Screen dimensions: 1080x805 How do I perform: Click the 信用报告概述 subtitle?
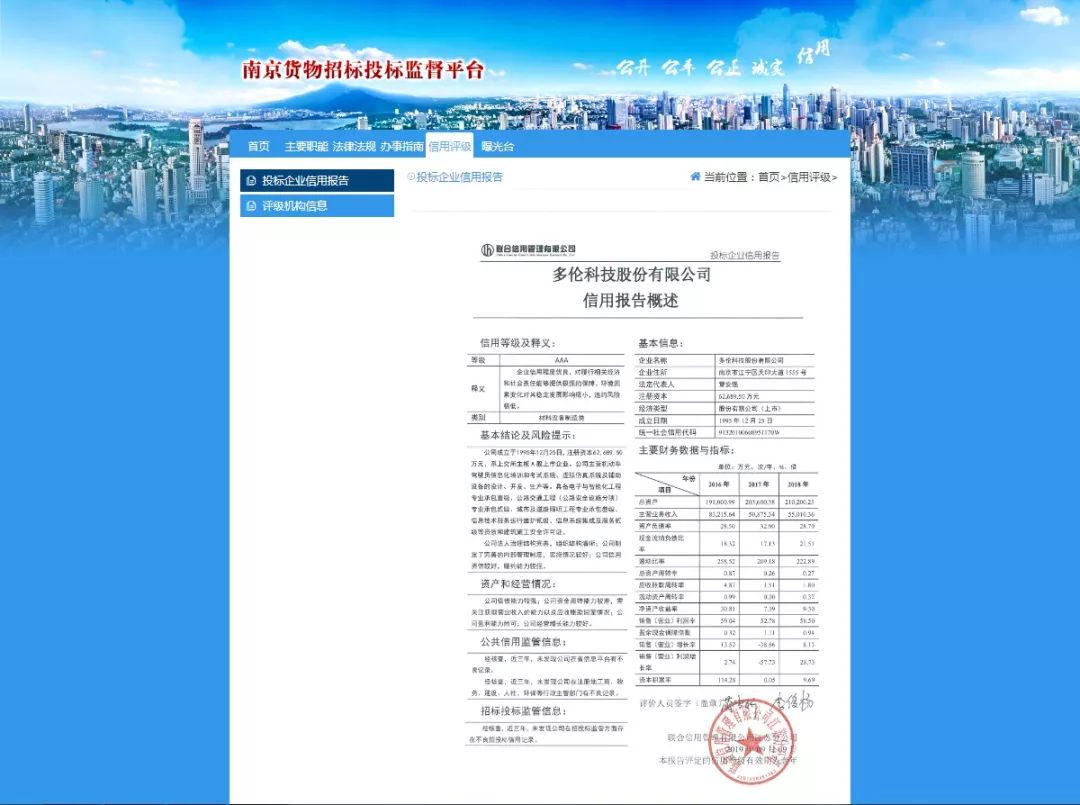tap(631, 300)
